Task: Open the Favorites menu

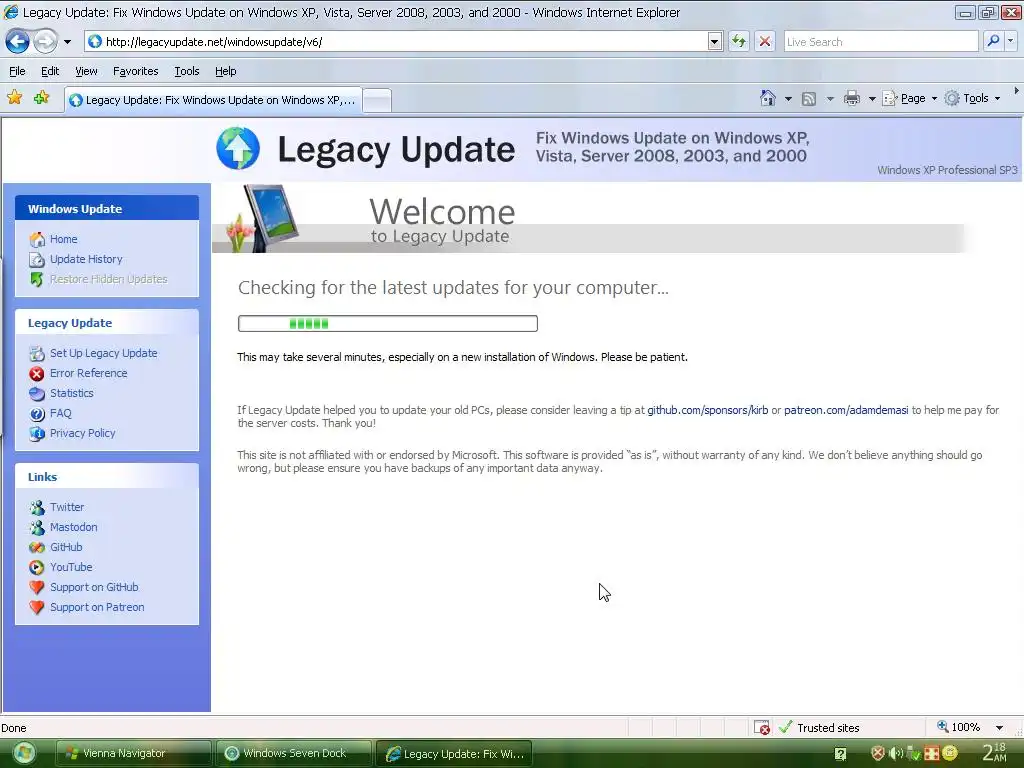Action: [x=135, y=71]
